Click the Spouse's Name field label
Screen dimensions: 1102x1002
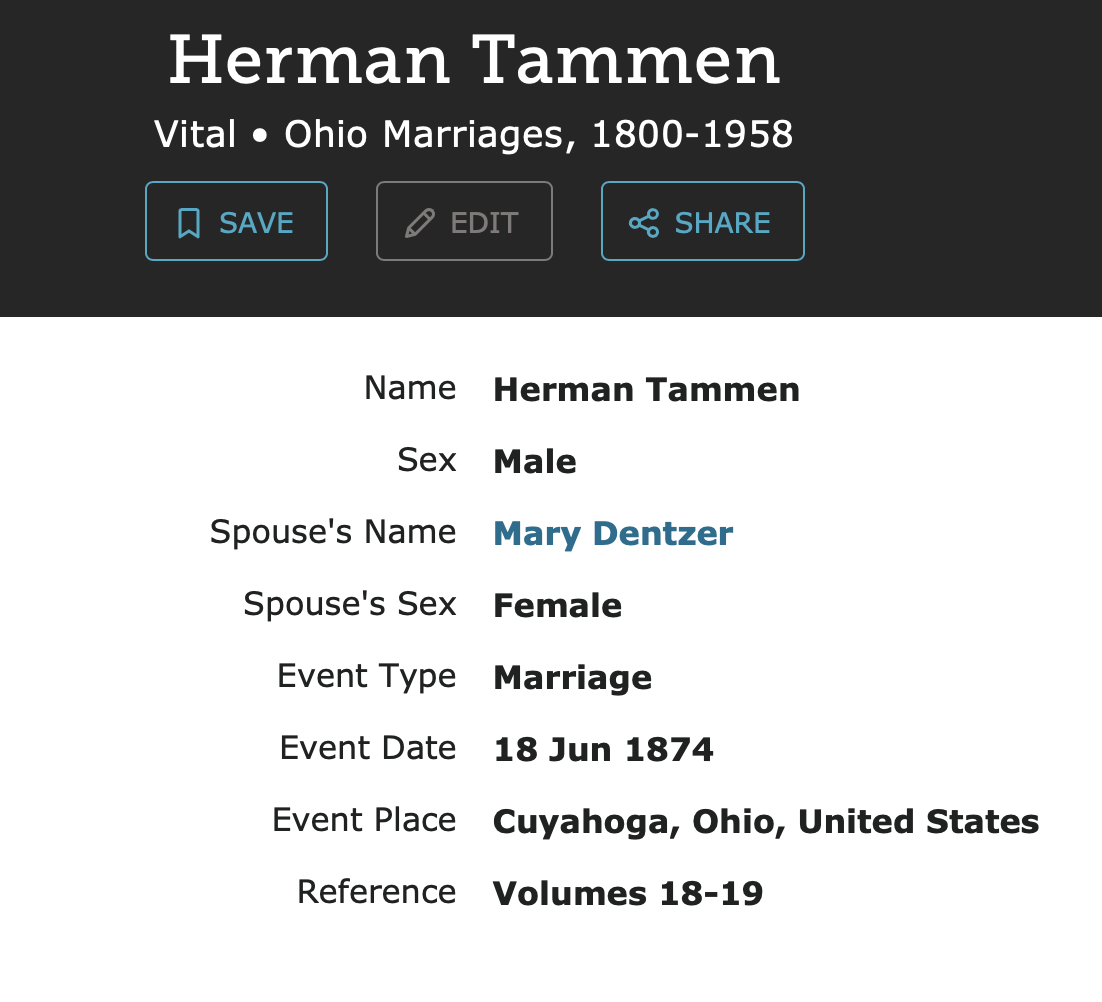[333, 532]
